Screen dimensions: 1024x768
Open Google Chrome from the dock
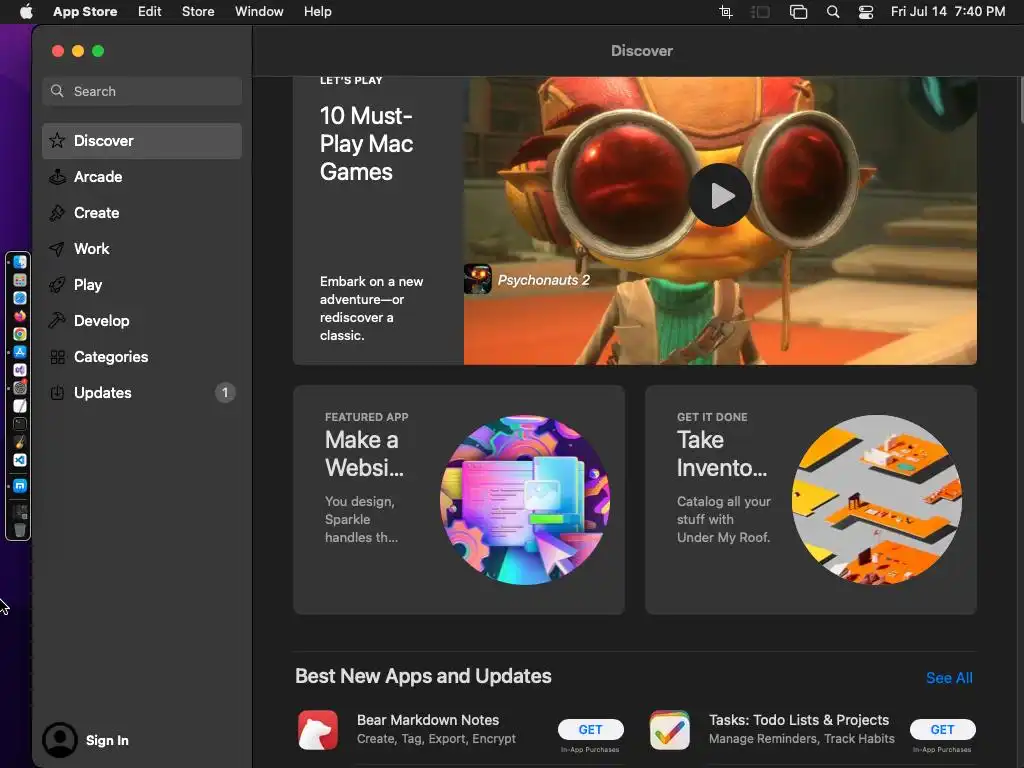[x=20, y=334]
